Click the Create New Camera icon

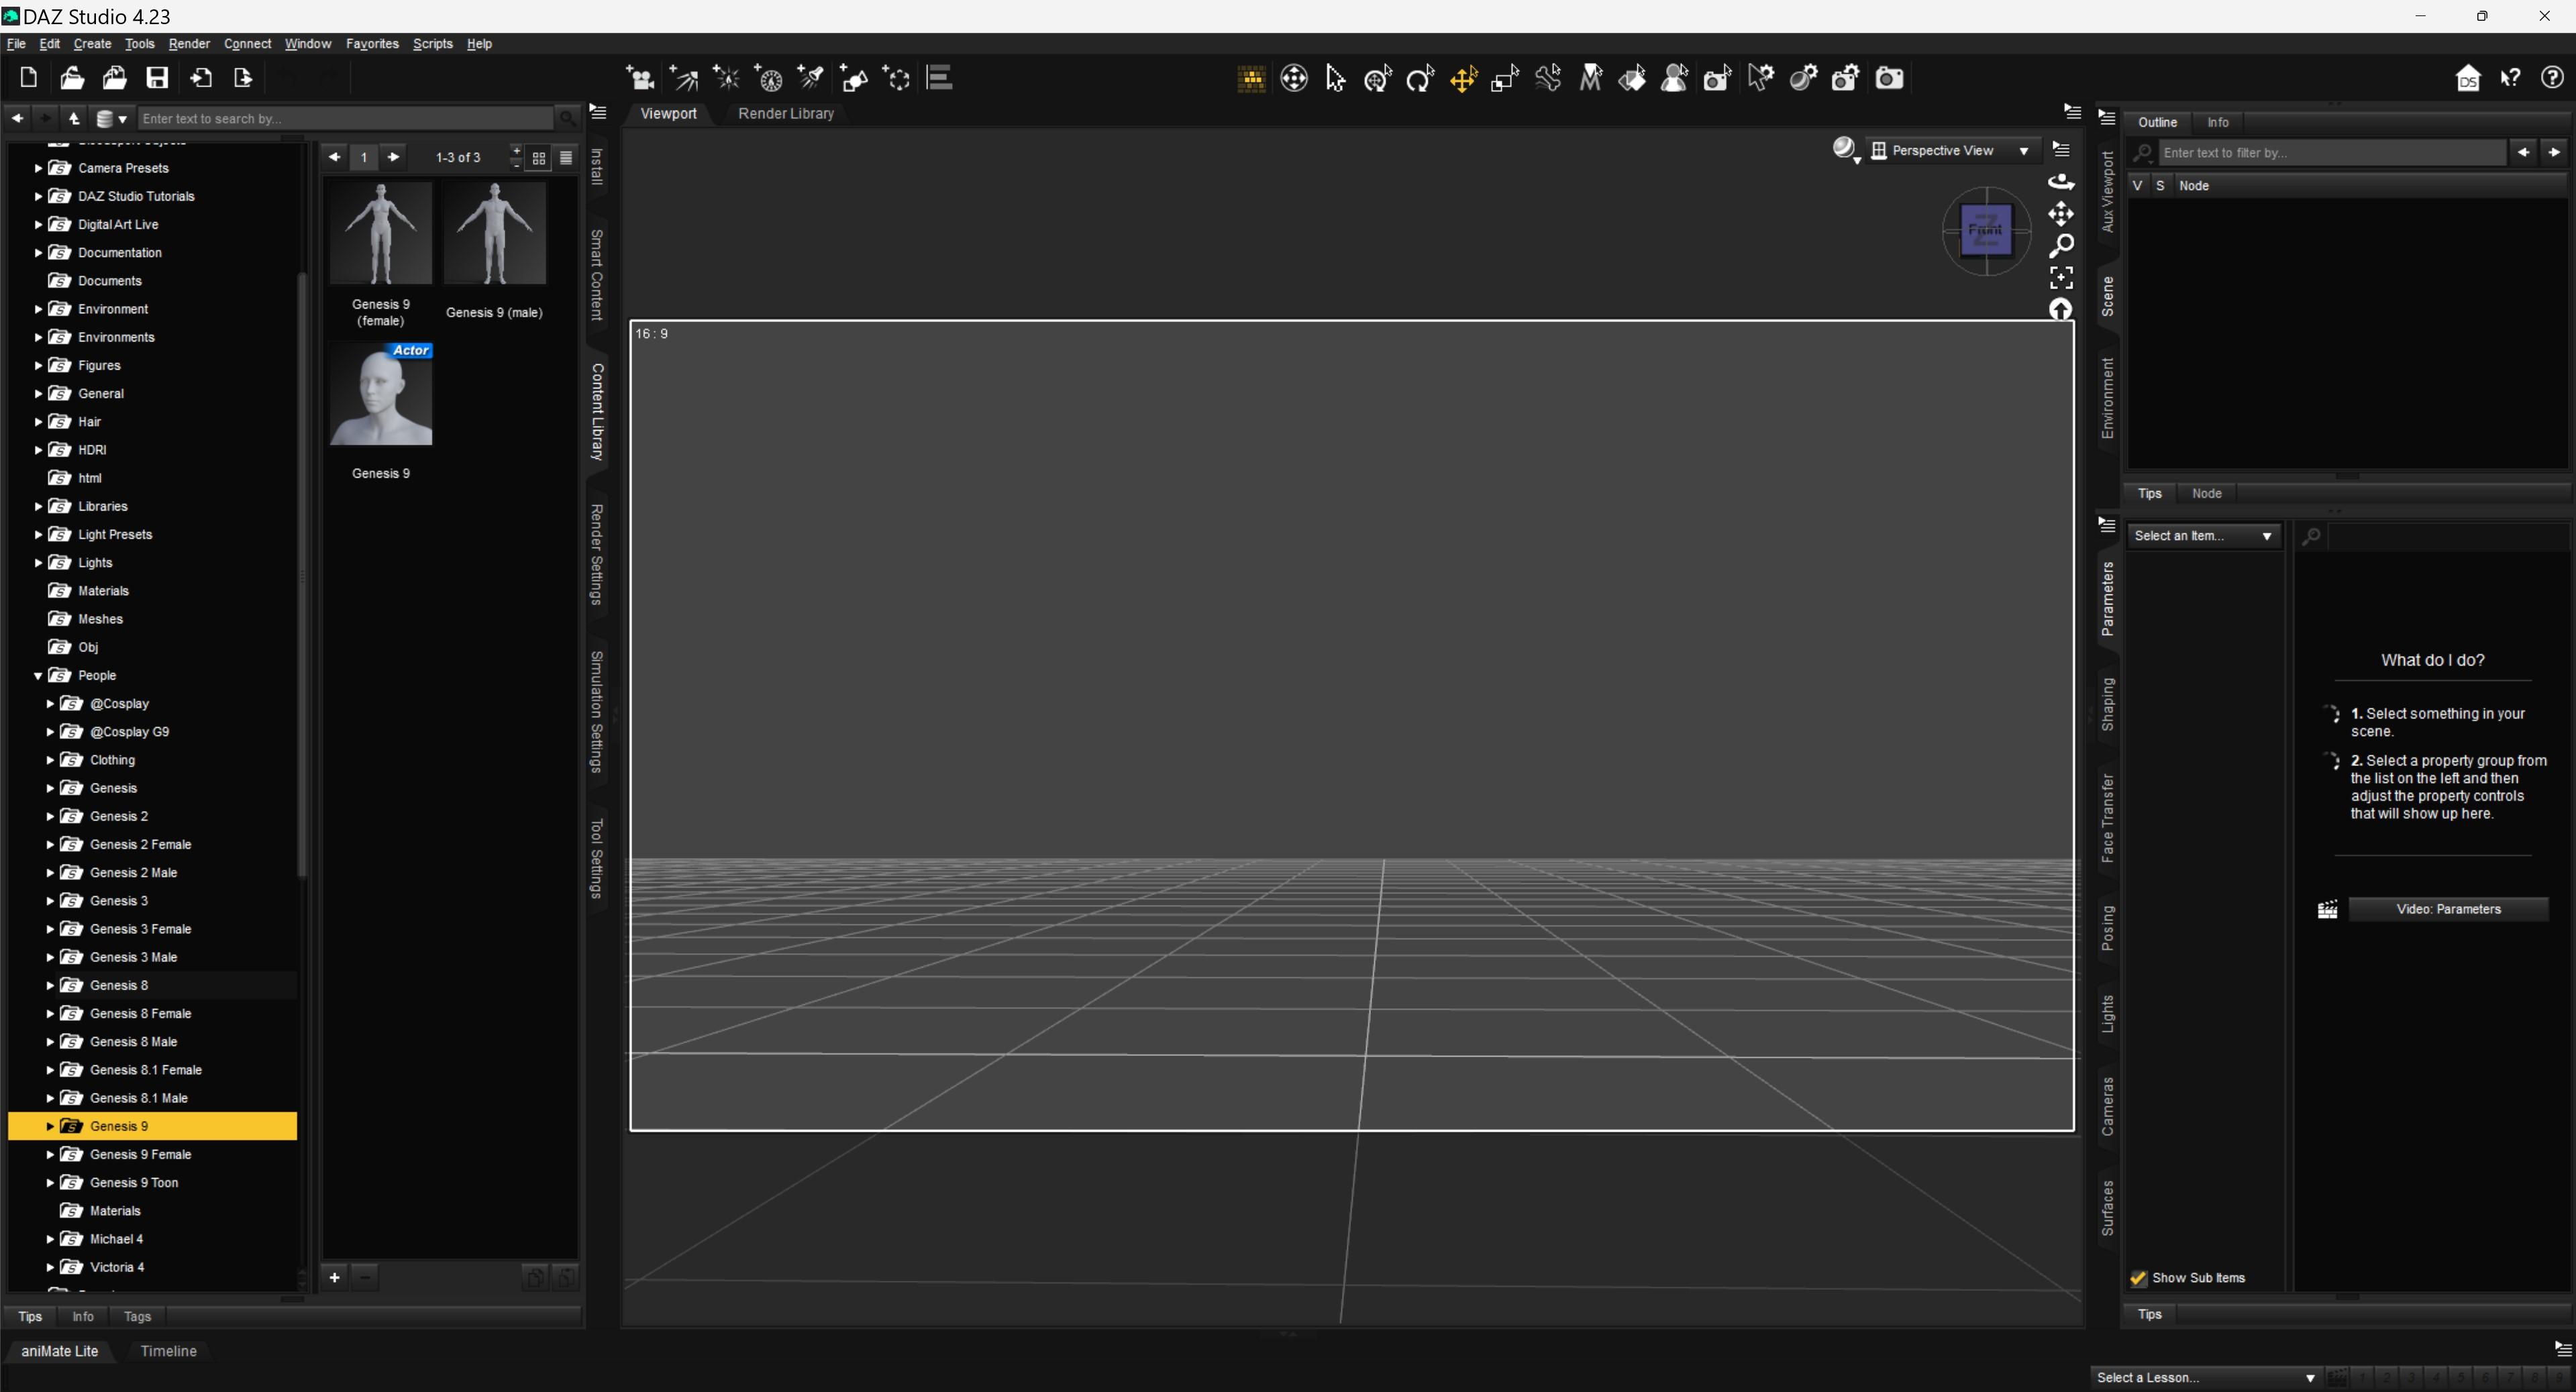click(x=640, y=78)
